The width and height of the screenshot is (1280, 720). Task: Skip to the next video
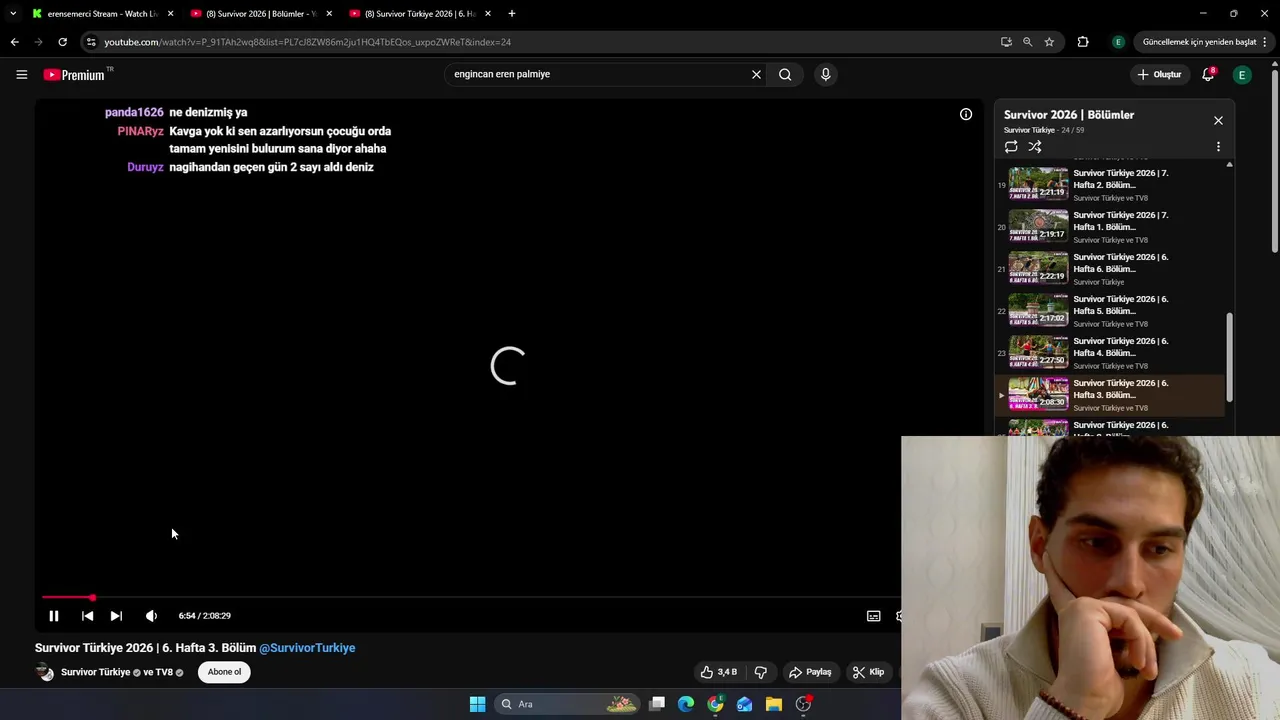pos(116,616)
